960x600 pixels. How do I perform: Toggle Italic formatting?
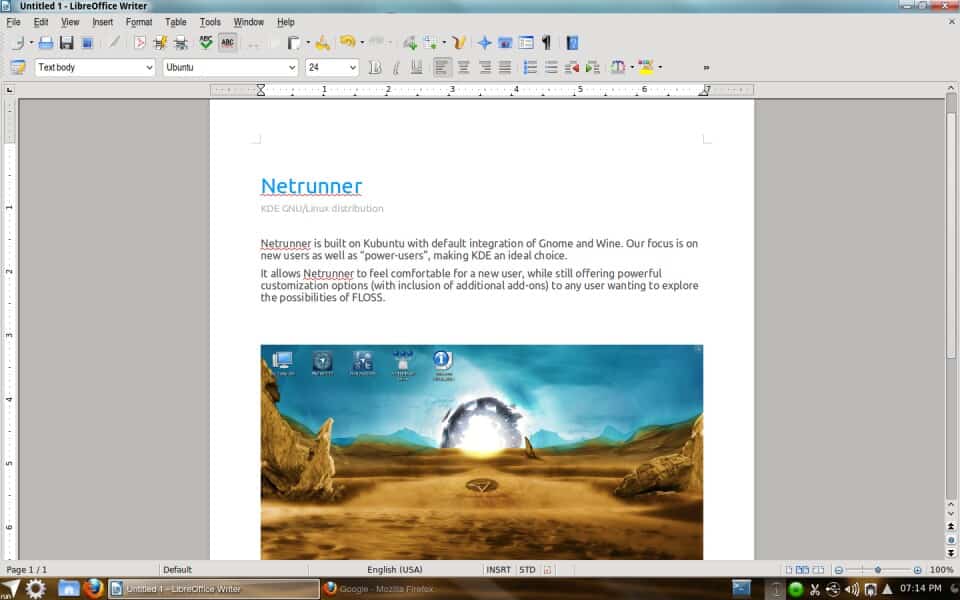coord(396,67)
